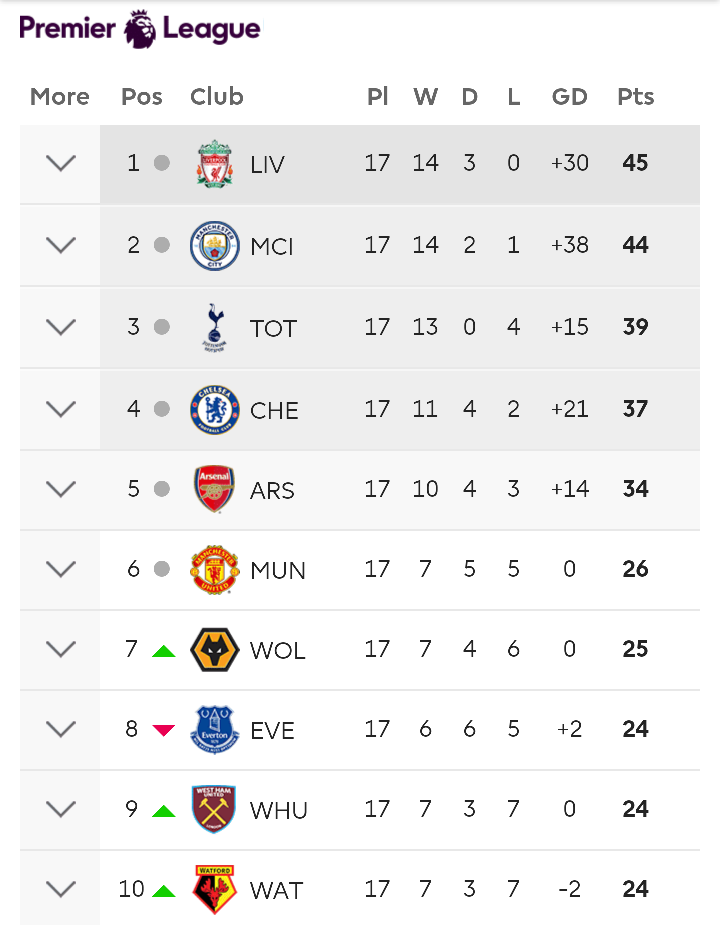Open the WOL club name link
The image size is (720, 925).
pyautogui.click(x=277, y=651)
